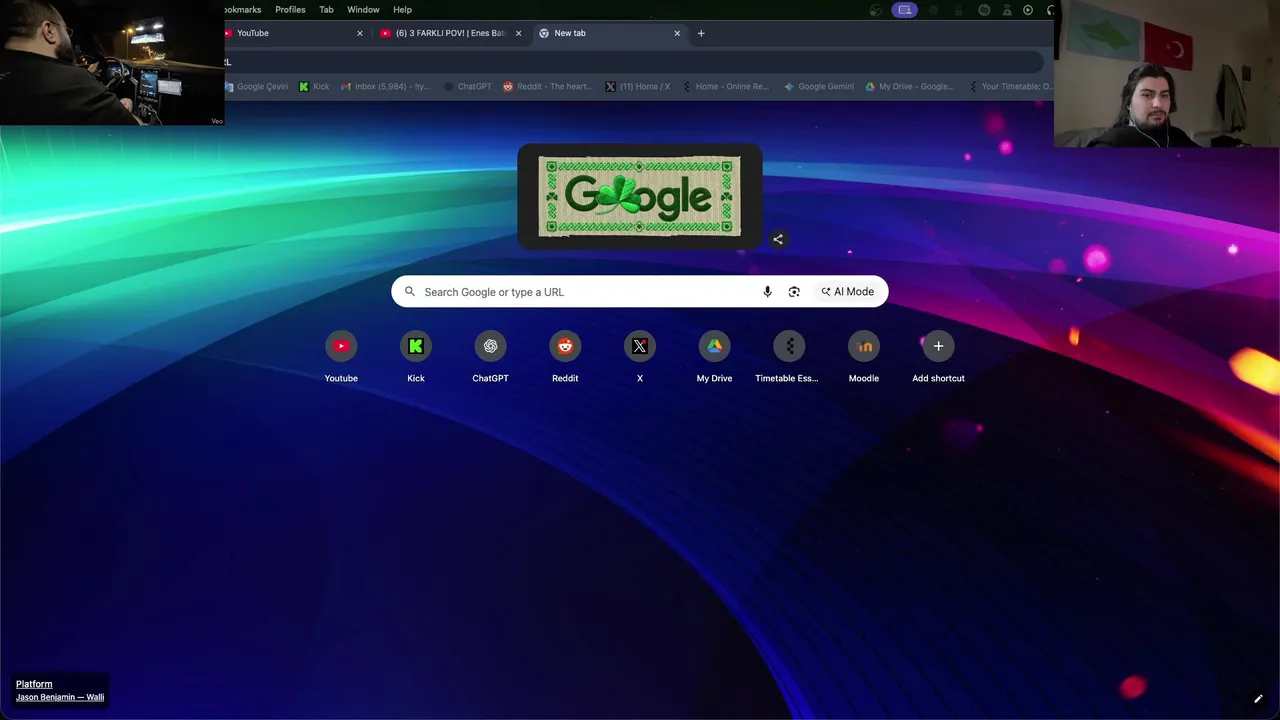The height and width of the screenshot is (720, 1280).
Task: Click the play-circle menu bar status icon
Action: (1028, 10)
